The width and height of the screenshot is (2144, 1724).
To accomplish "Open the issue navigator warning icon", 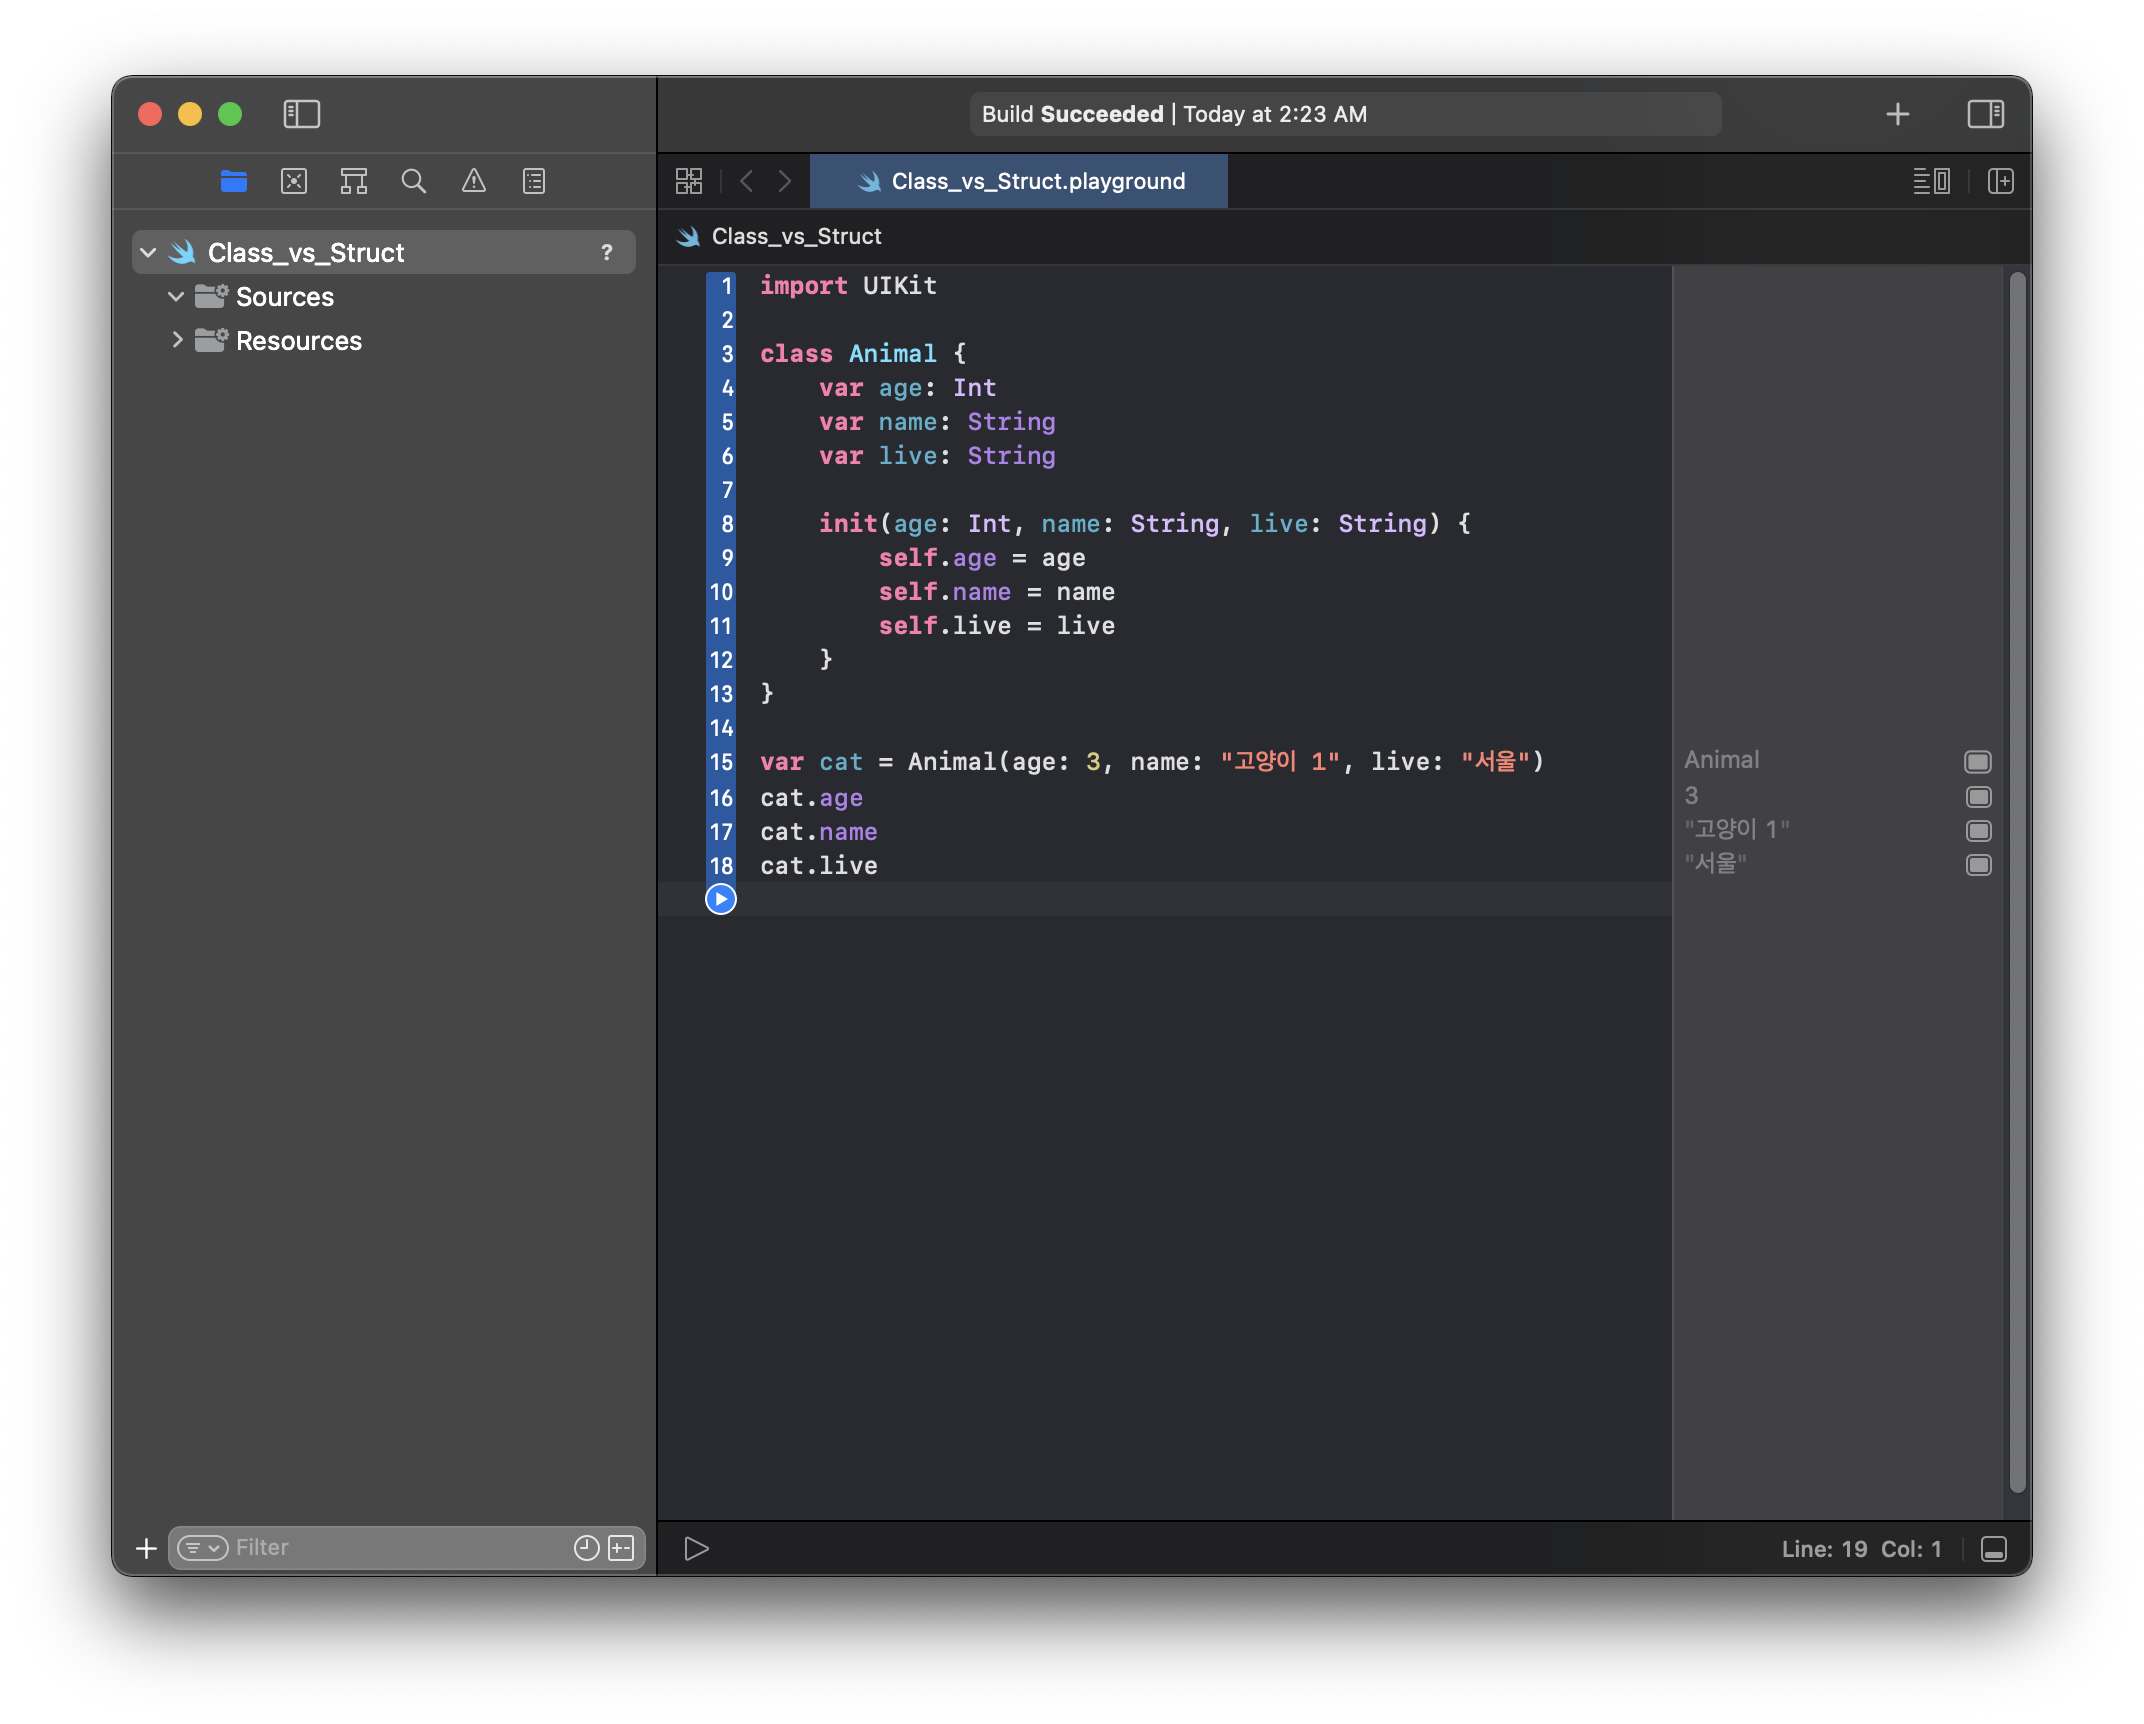I will click(474, 181).
